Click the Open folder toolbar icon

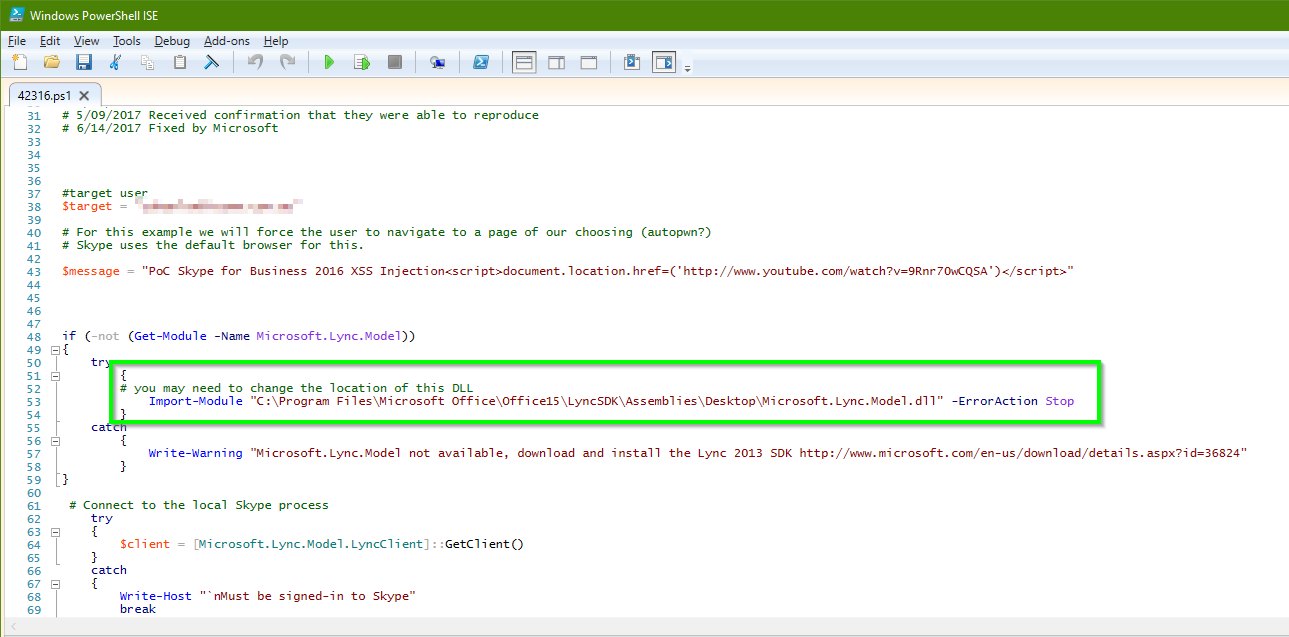[x=52, y=62]
